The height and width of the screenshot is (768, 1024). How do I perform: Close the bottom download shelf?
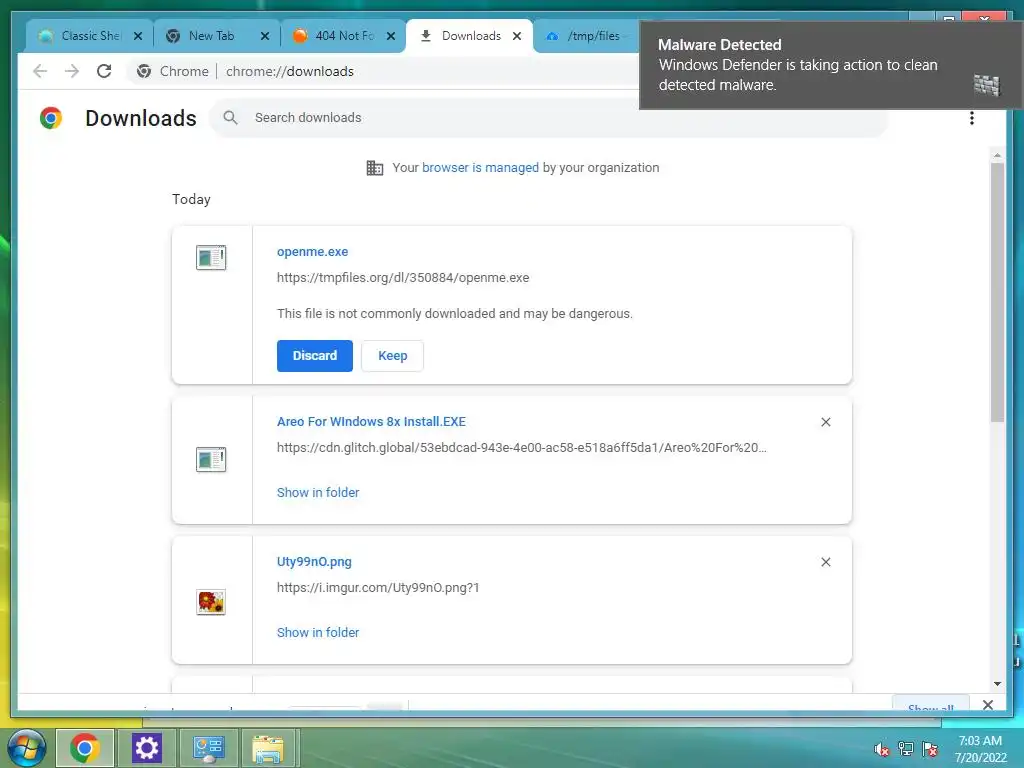[x=988, y=705]
